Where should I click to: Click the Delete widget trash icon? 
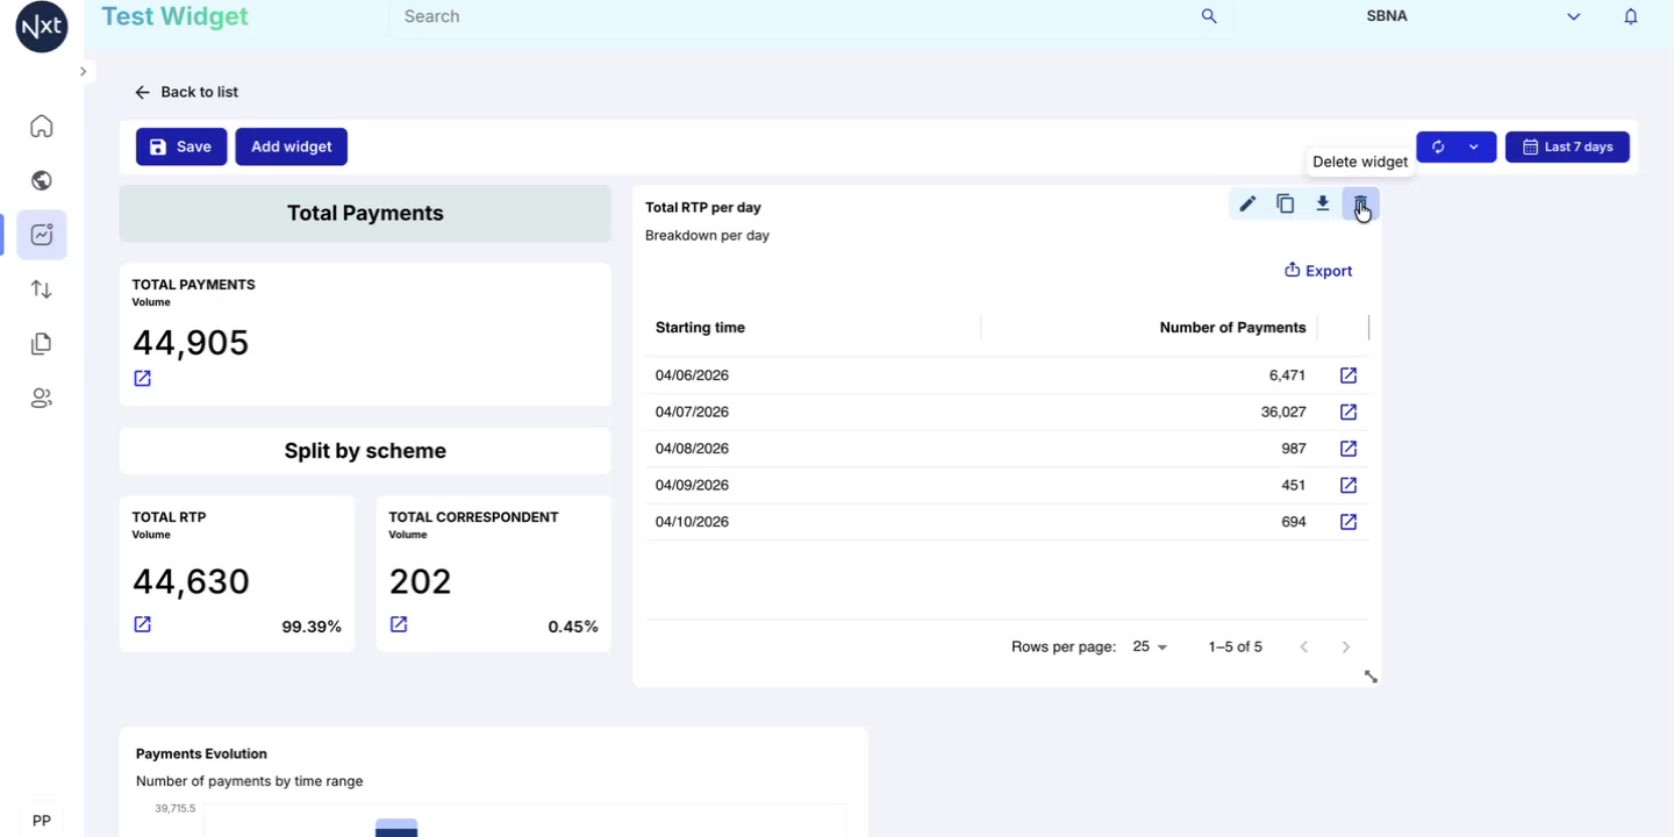tap(1360, 204)
